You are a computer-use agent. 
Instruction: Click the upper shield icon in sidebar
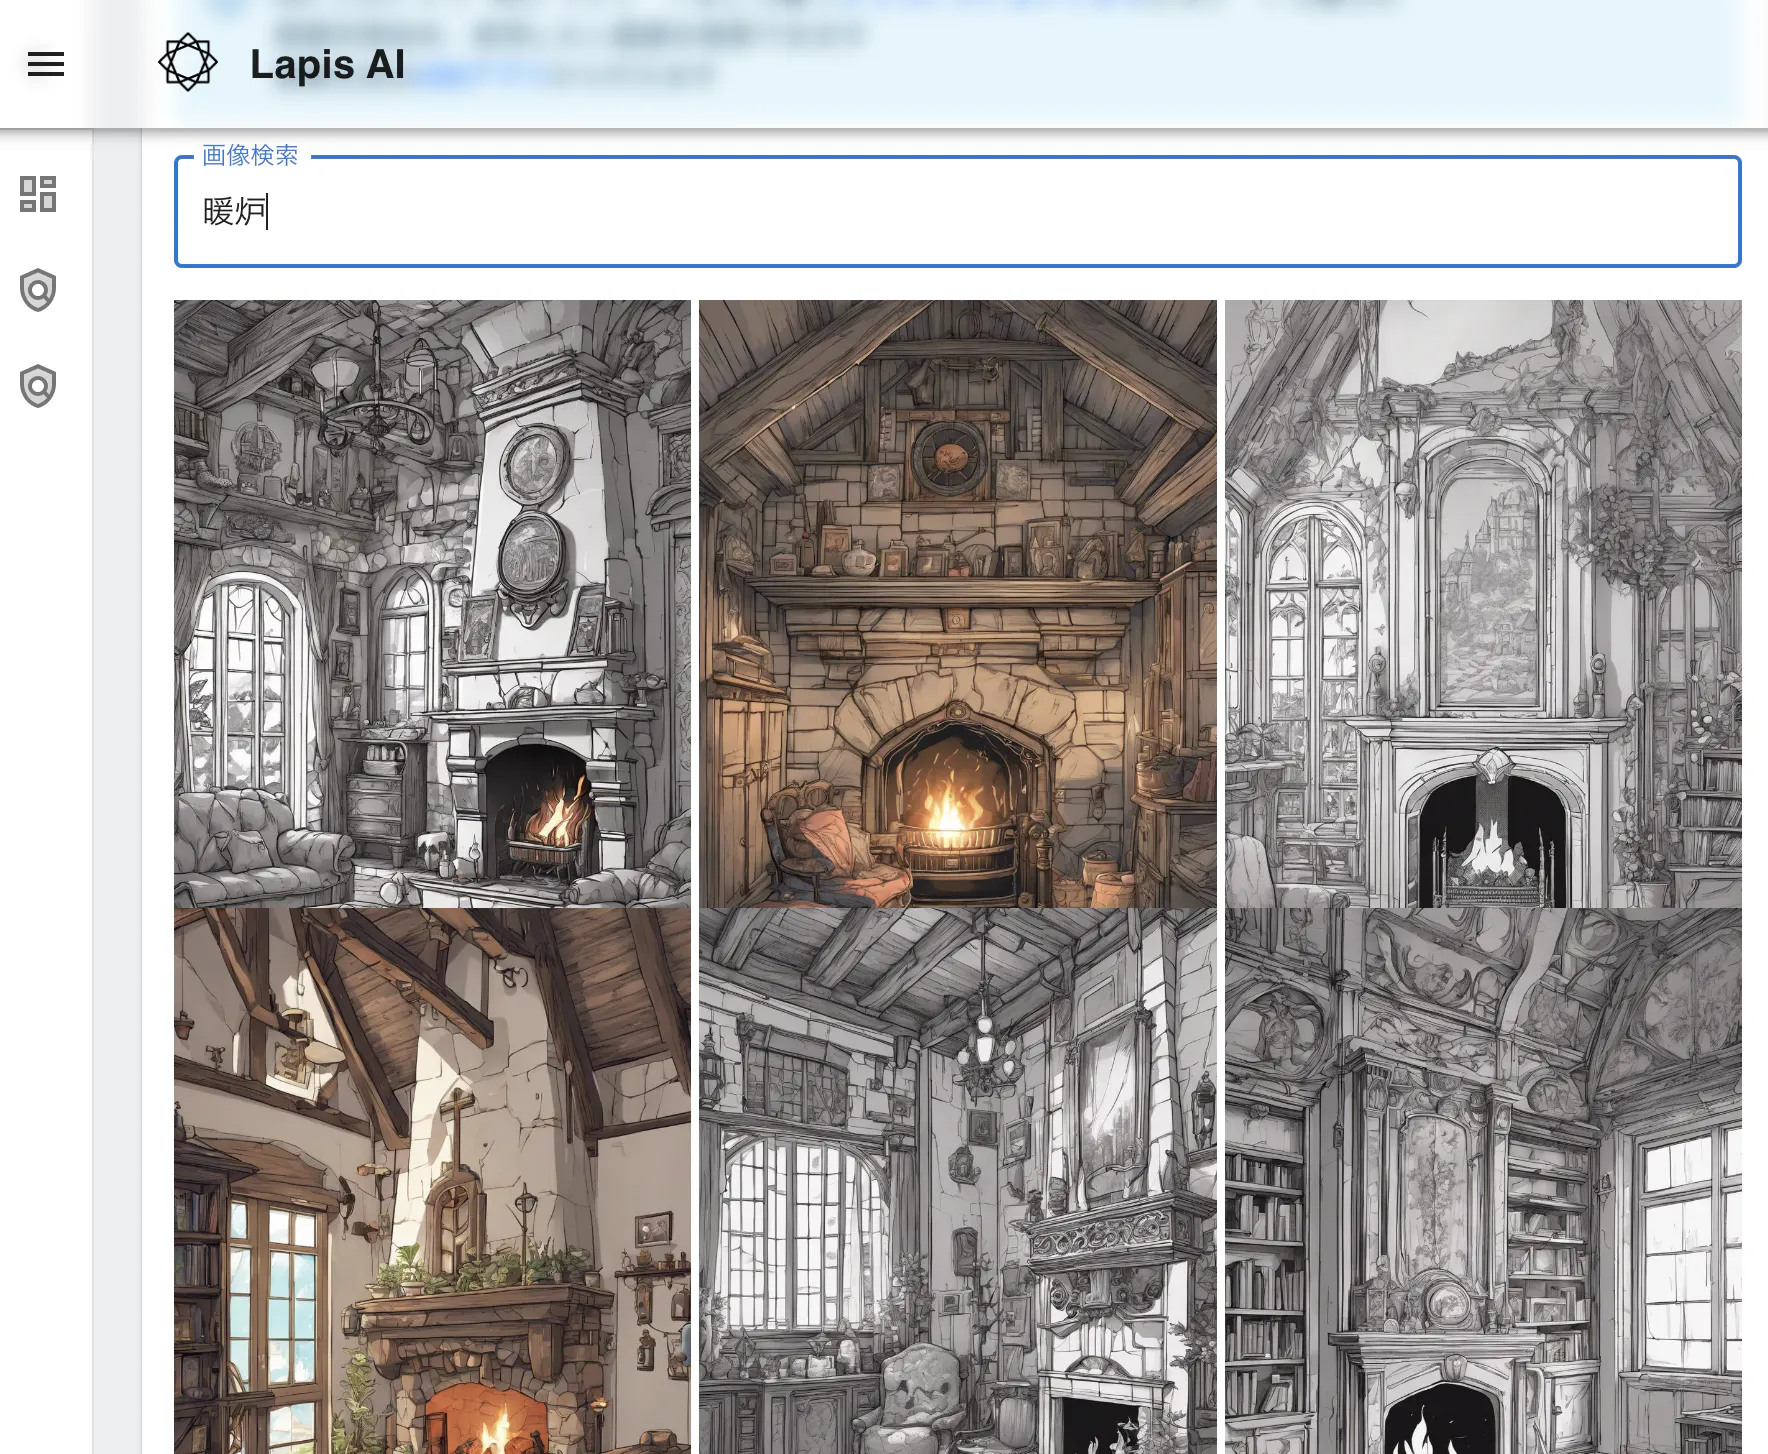click(x=38, y=290)
